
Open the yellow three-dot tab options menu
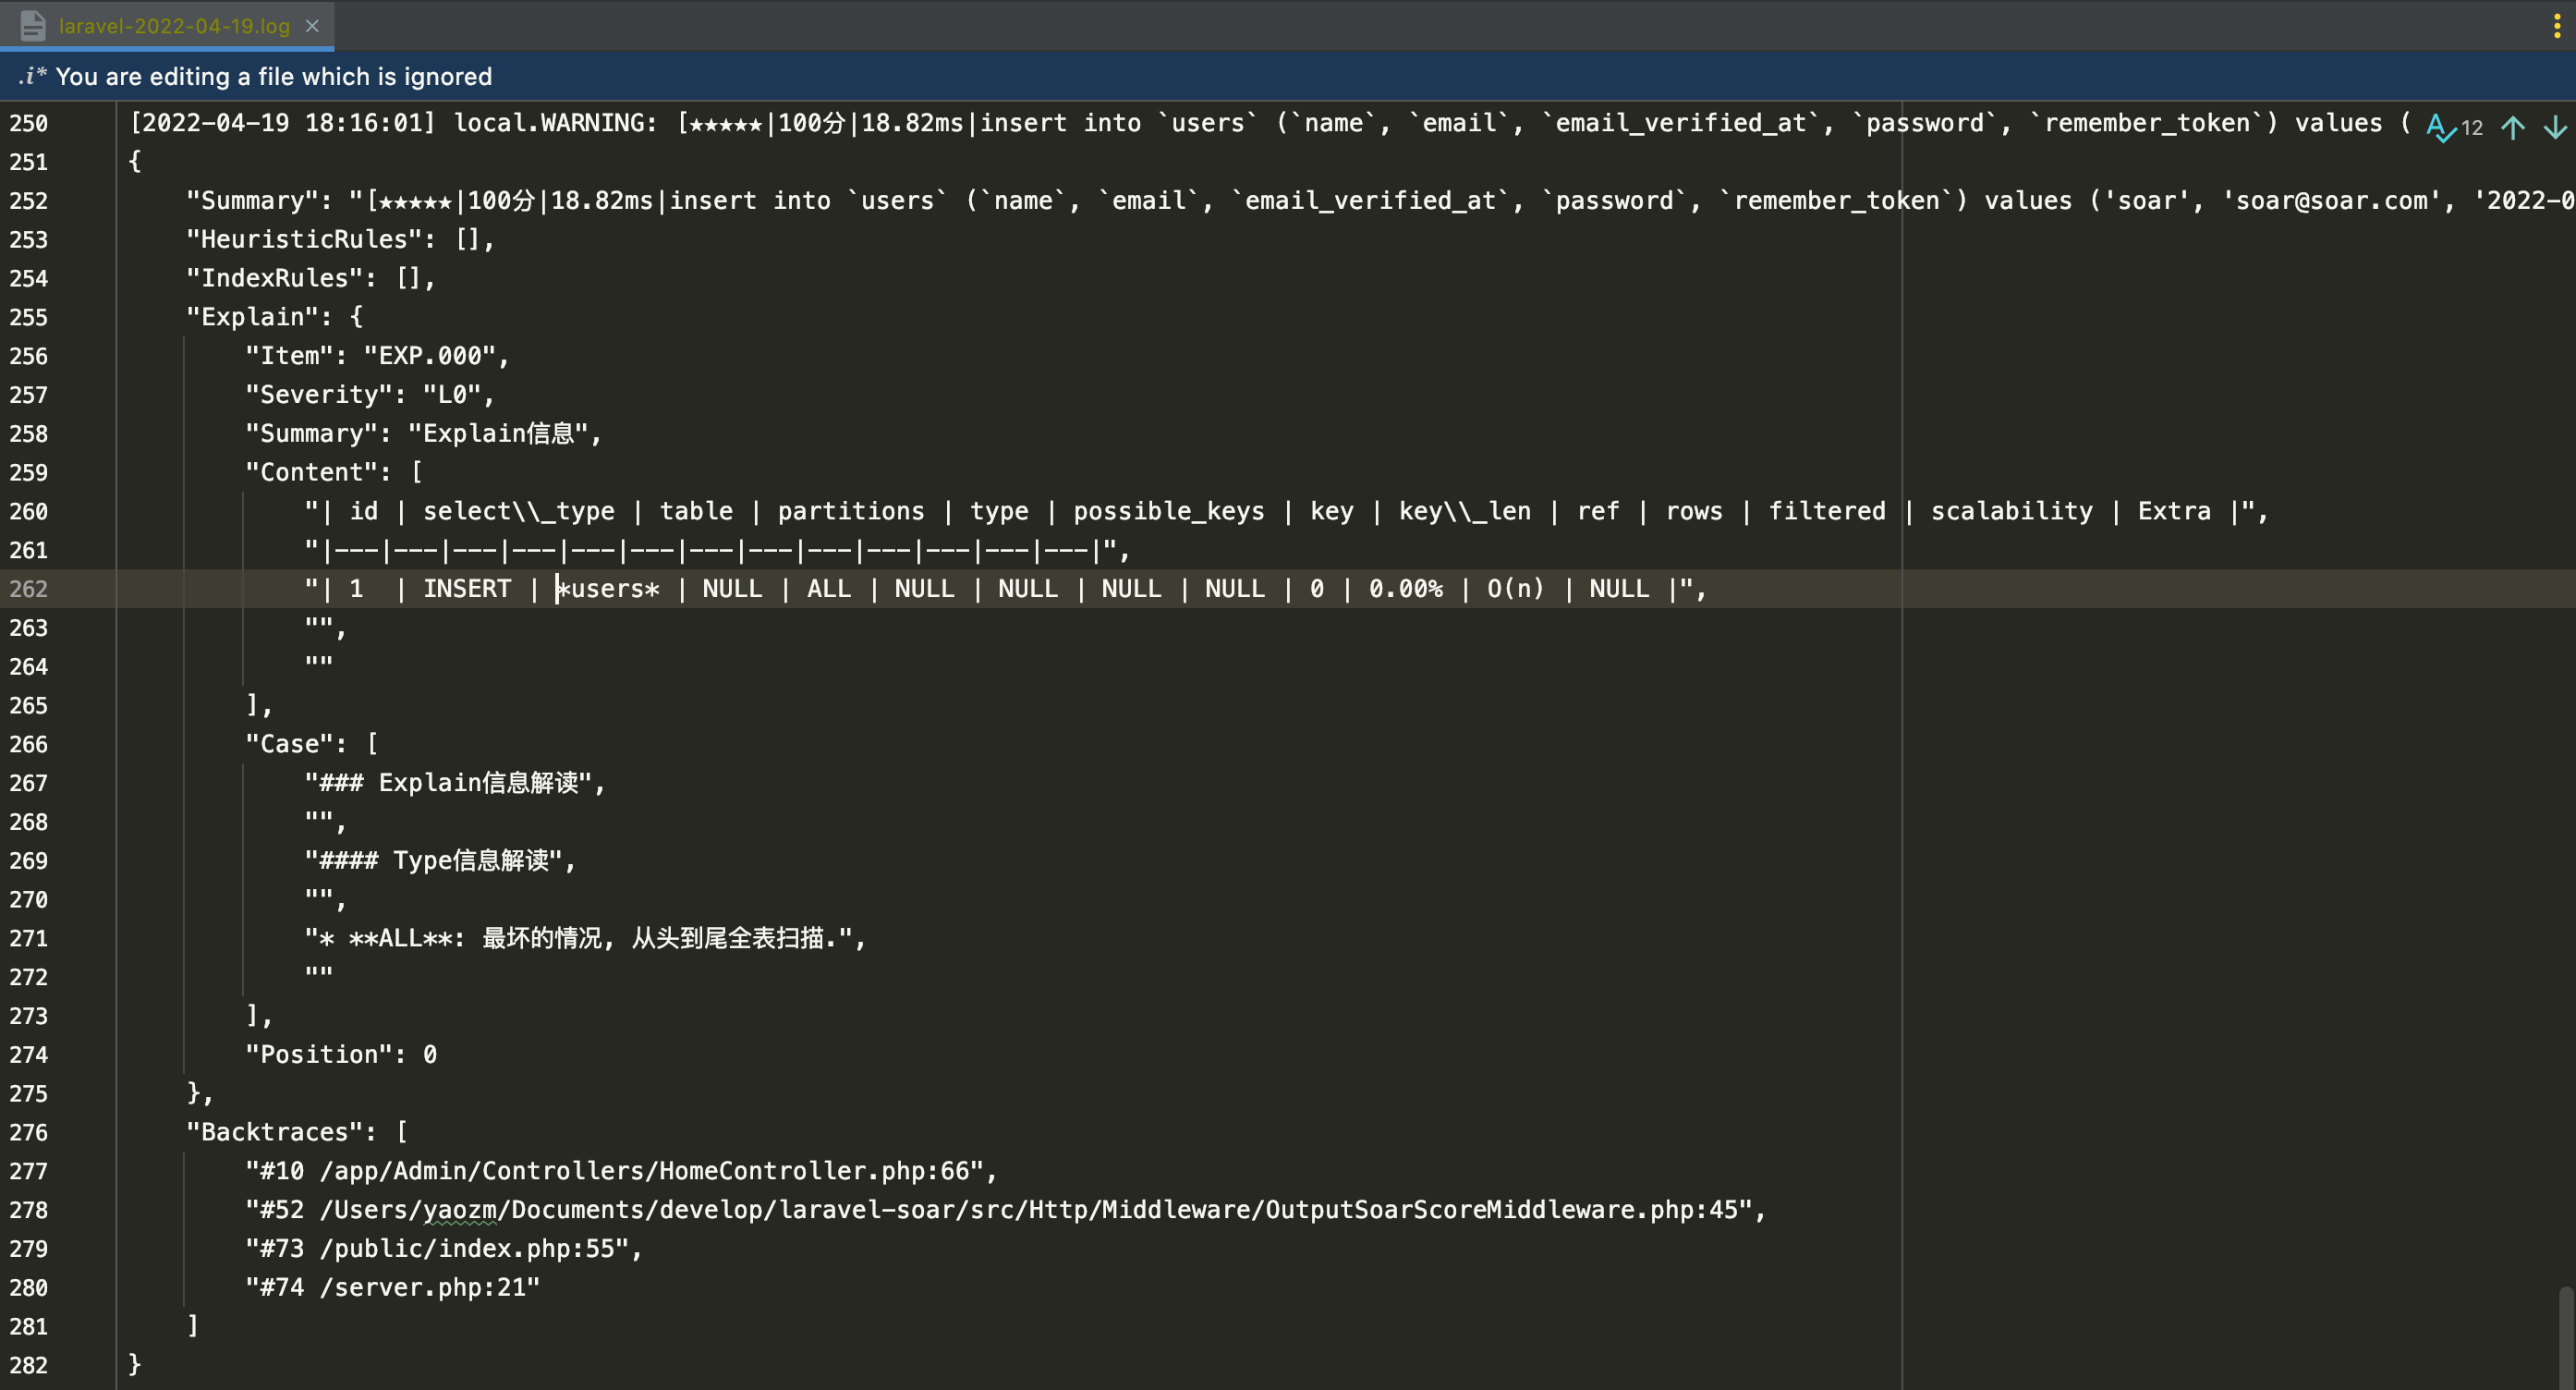(2556, 26)
